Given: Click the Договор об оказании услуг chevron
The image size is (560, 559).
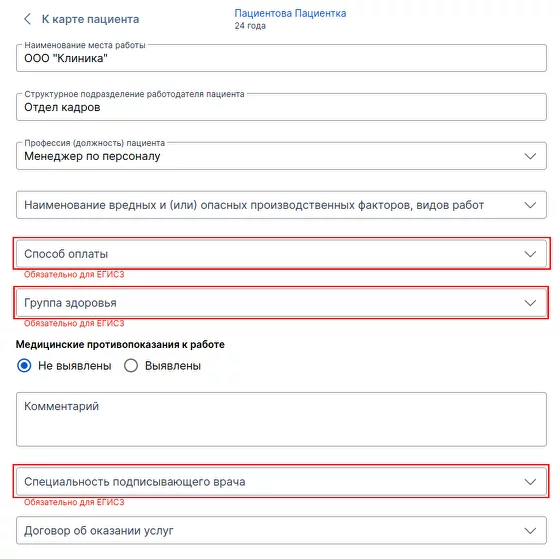Looking at the screenshot, I should pyautogui.click(x=530, y=531).
